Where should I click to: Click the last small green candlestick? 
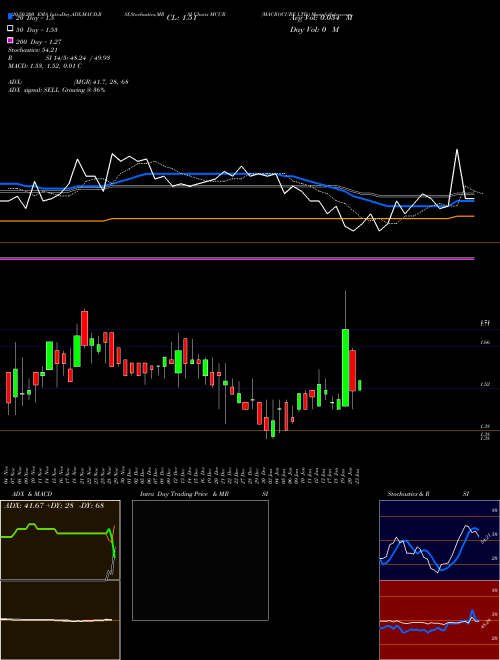click(359, 385)
